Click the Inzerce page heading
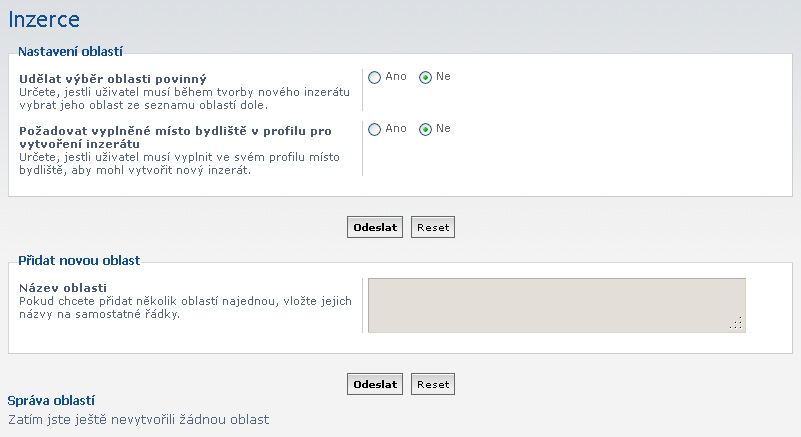This screenshot has width=801, height=437. (44, 20)
